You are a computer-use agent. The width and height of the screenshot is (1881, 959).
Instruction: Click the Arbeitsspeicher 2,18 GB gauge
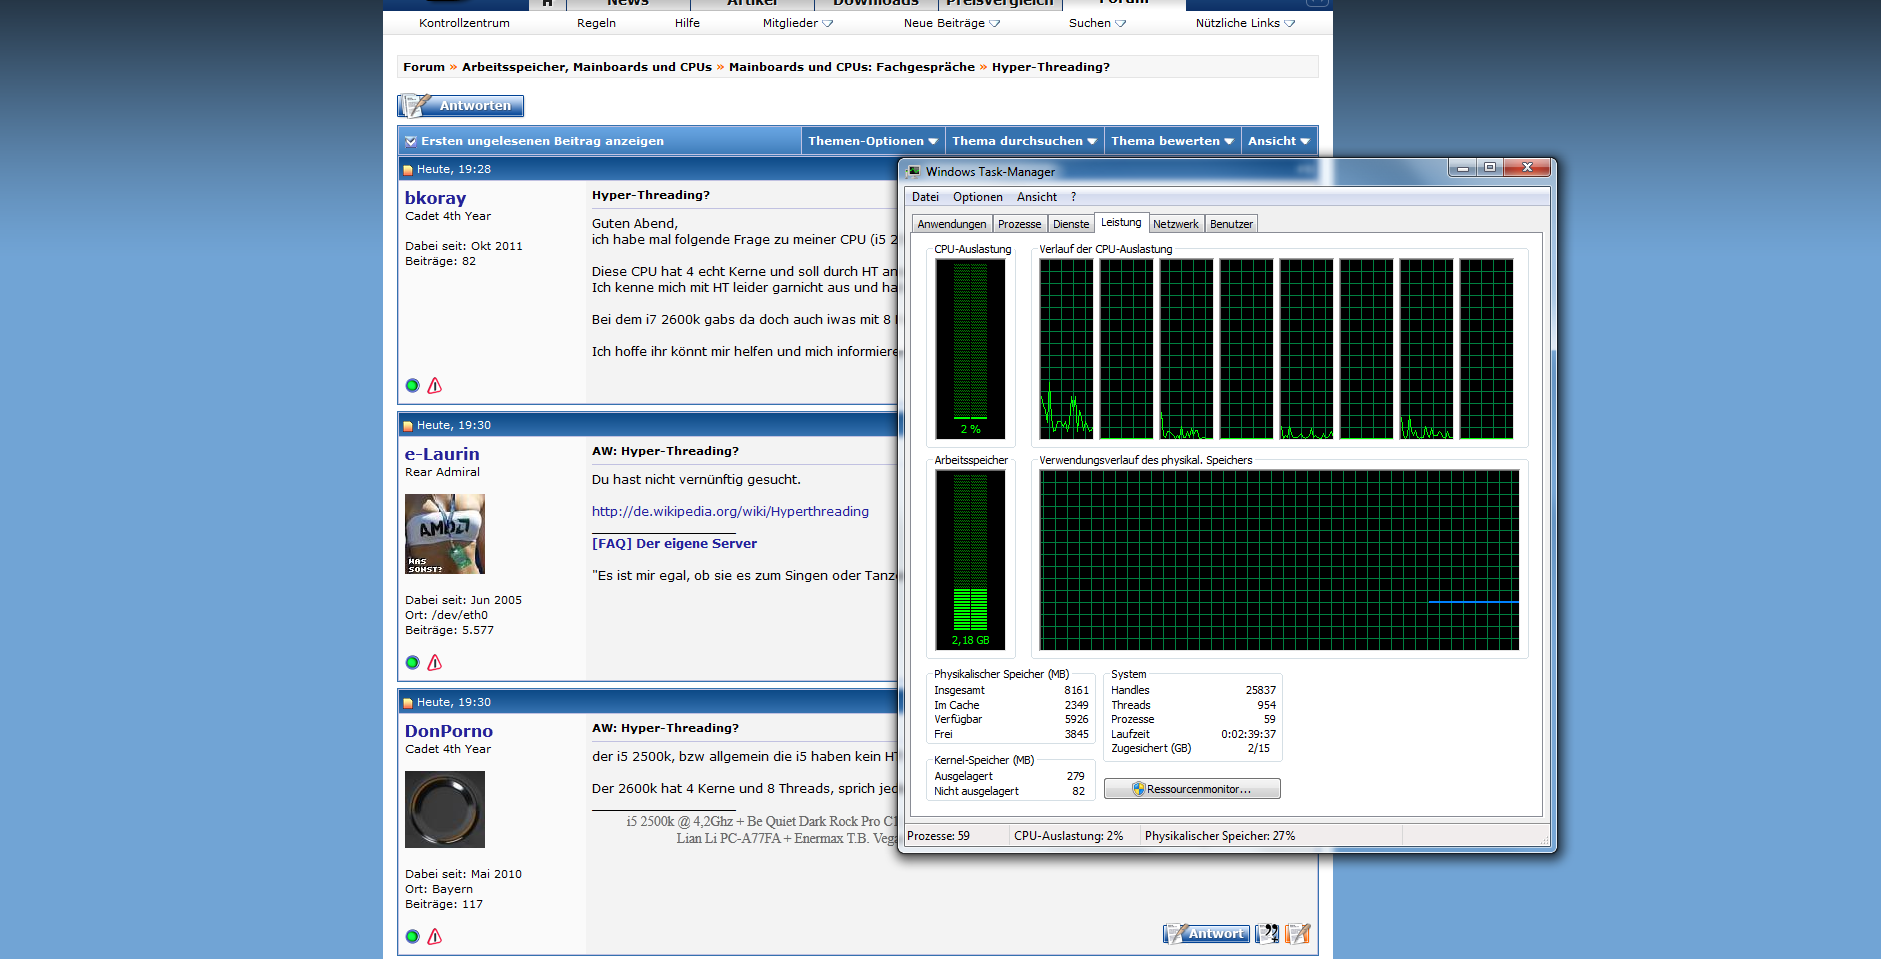pos(970,560)
